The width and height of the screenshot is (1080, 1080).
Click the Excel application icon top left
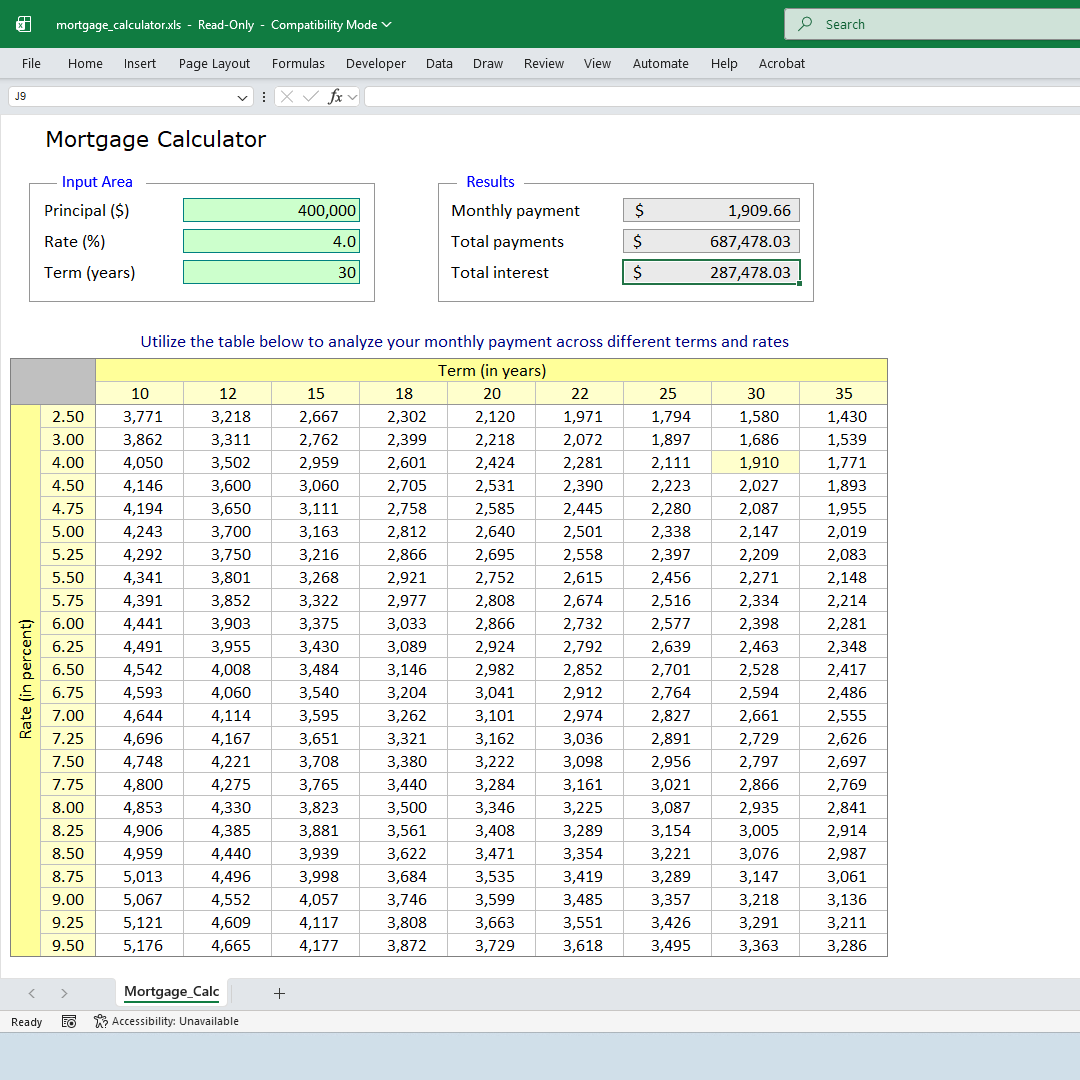pyautogui.click(x=22, y=23)
